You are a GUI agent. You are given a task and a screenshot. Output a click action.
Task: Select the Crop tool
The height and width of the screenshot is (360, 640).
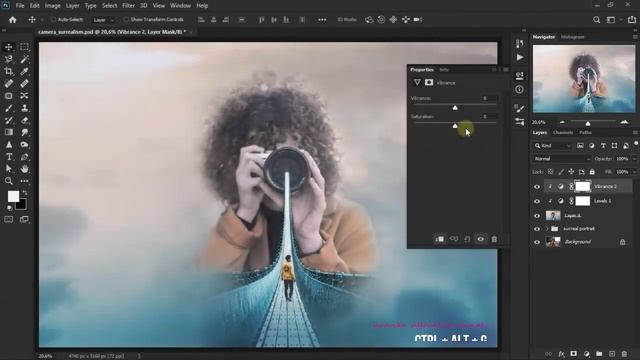pos(9,71)
